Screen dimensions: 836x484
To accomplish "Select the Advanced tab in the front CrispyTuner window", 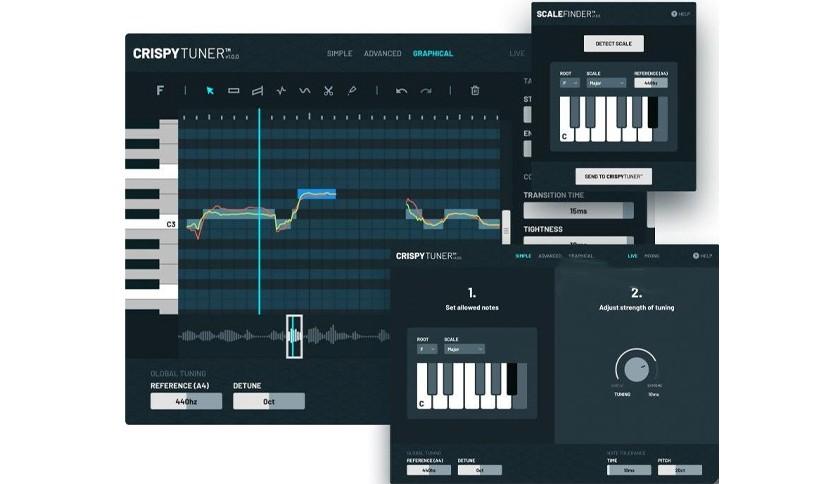I will (x=550, y=256).
